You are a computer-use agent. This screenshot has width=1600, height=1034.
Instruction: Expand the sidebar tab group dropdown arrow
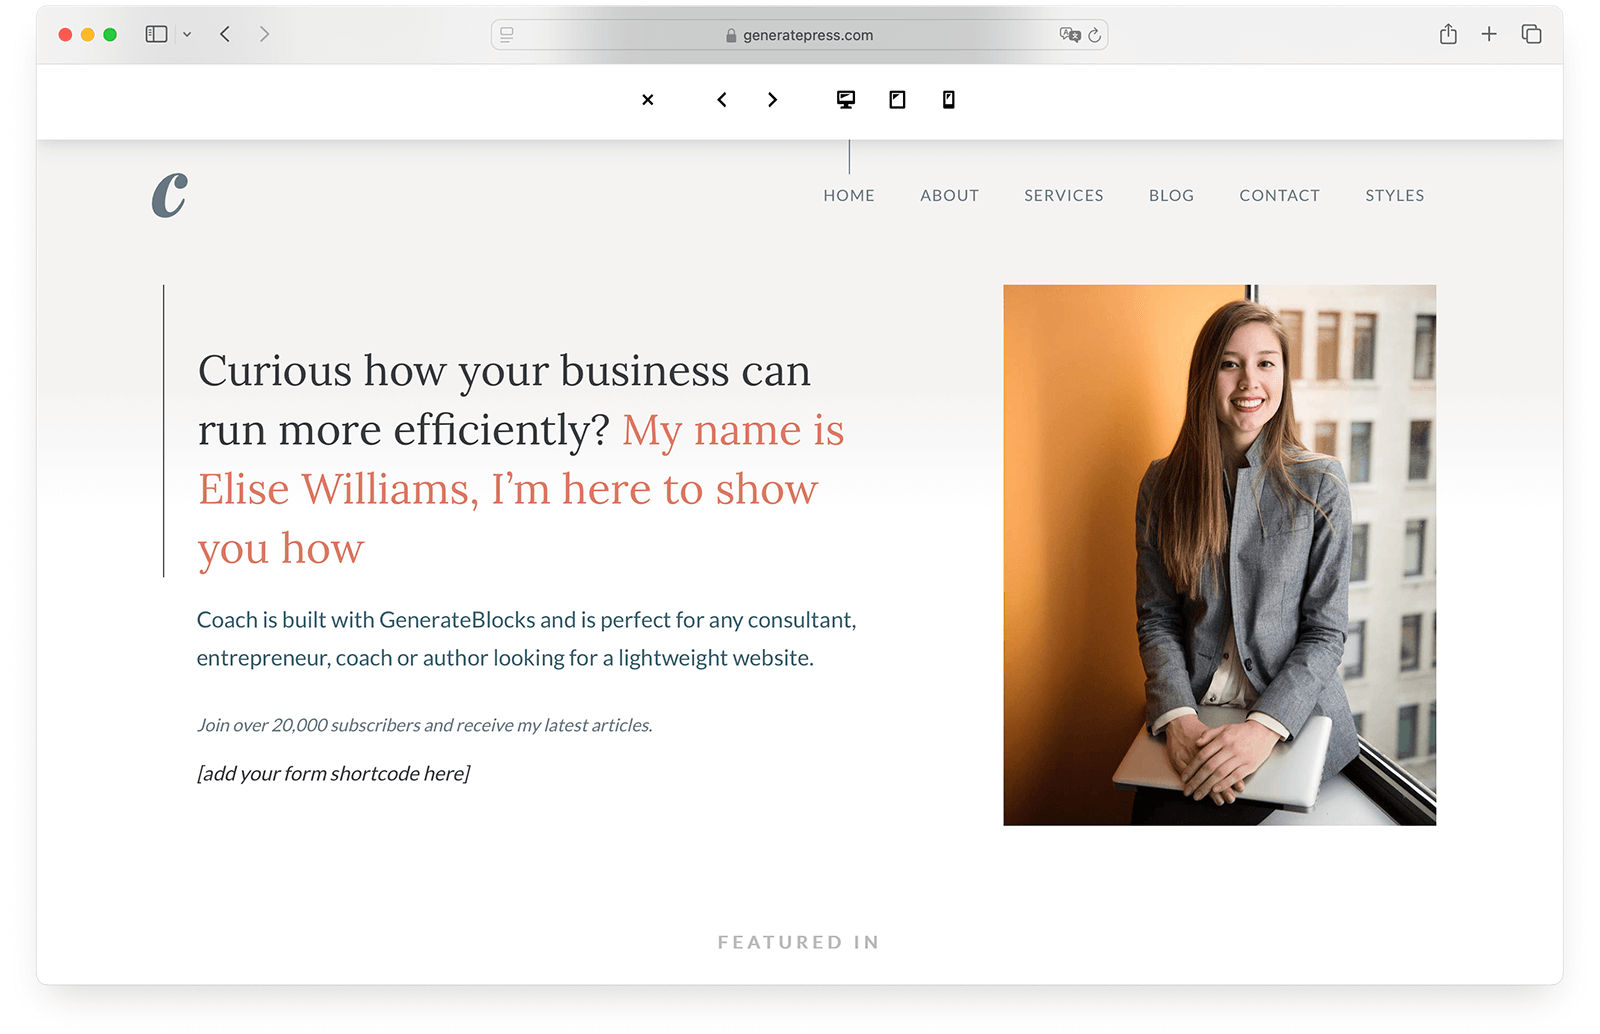(187, 34)
